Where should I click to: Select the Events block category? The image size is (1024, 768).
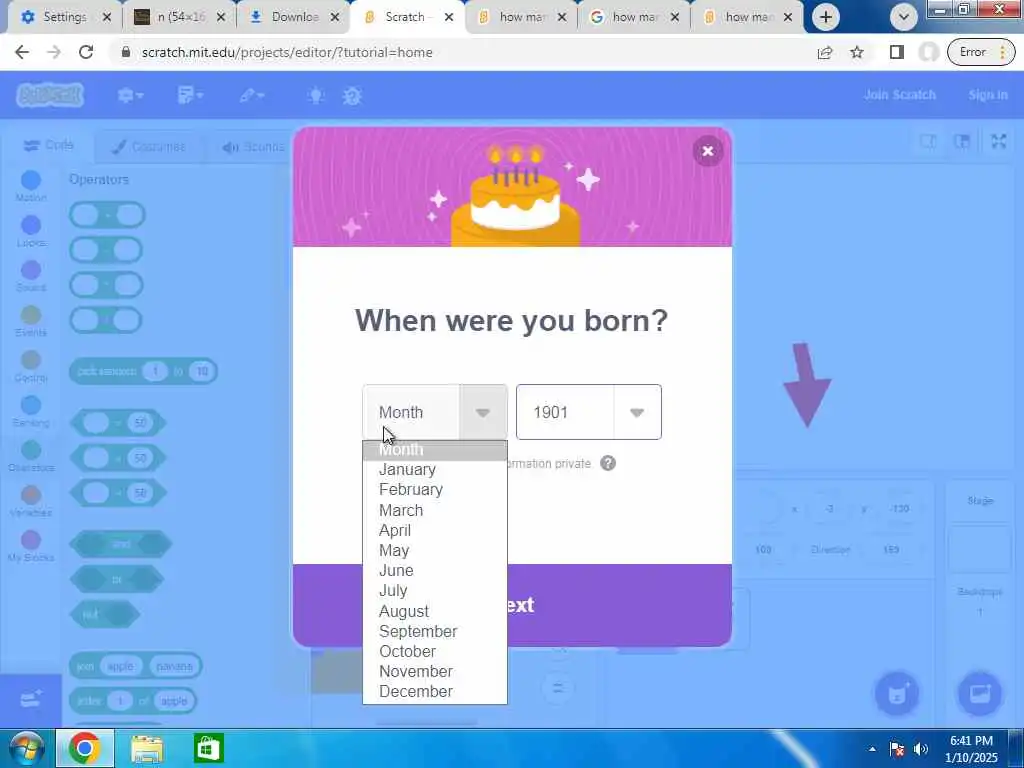(x=31, y=321)
